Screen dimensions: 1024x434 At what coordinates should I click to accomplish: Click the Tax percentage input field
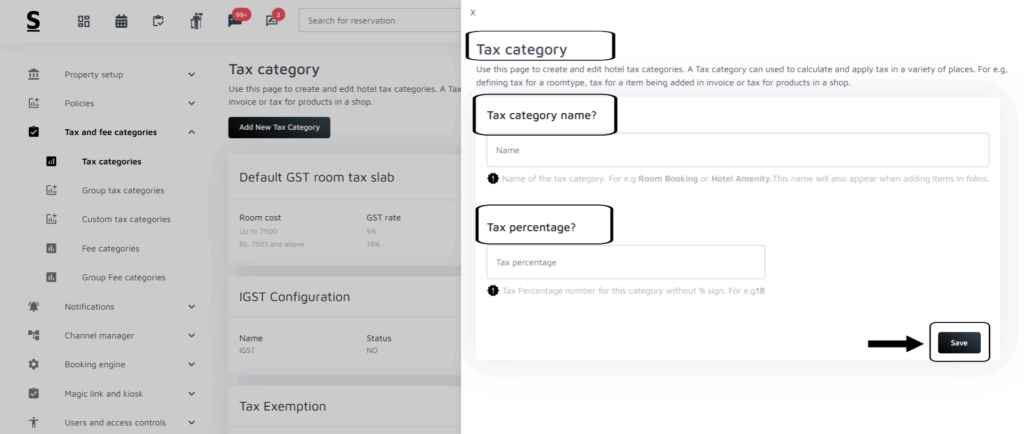pyautogui.click(x=625, y=262)
